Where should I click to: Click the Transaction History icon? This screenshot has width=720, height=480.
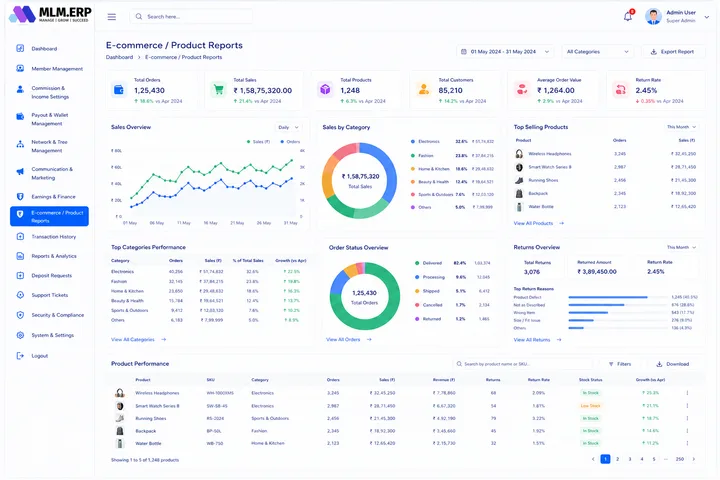(20, 237)
